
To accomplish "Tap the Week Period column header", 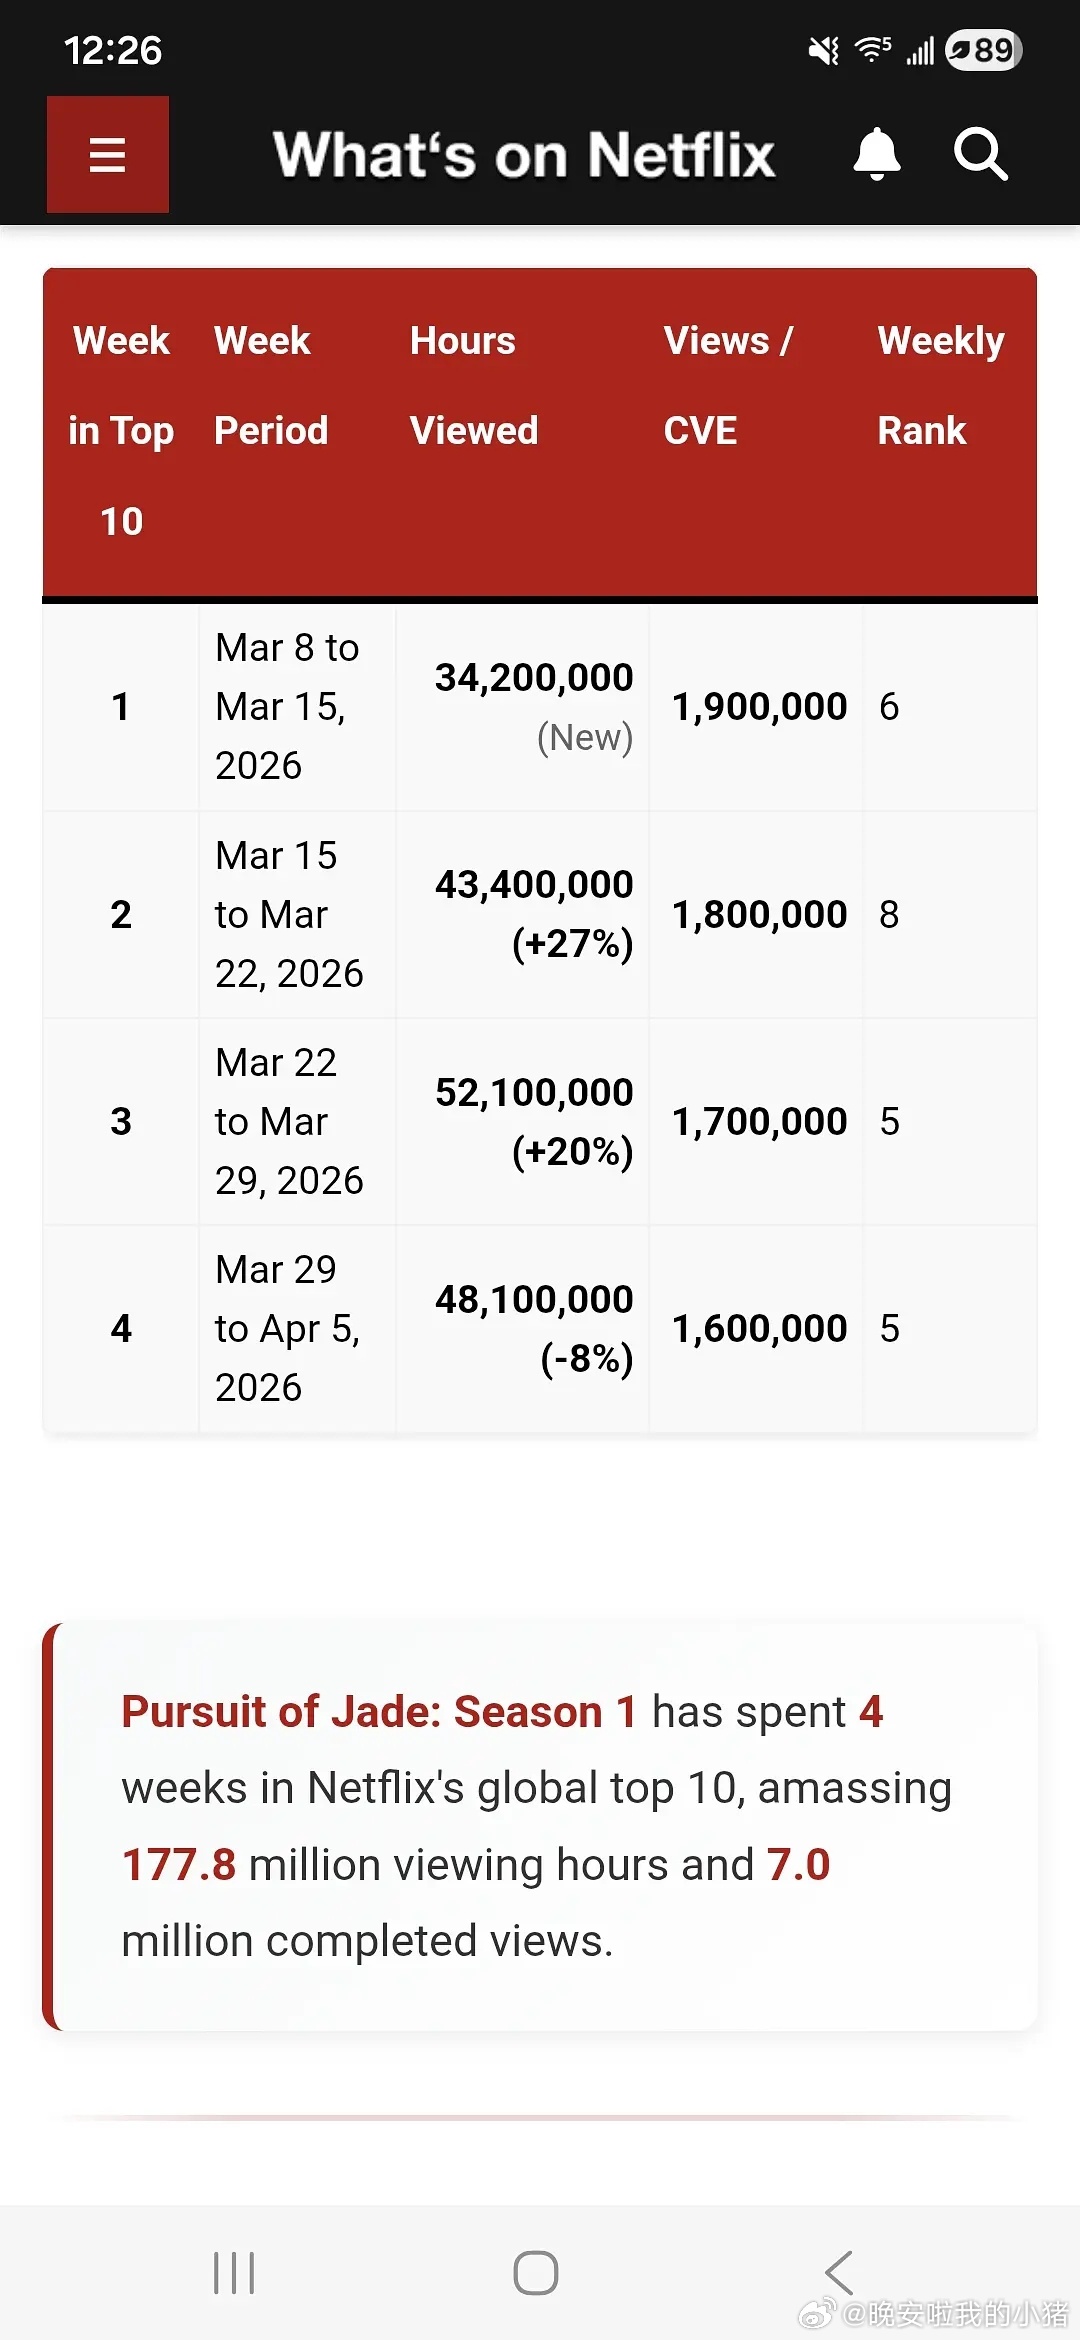I will point(271,386).
